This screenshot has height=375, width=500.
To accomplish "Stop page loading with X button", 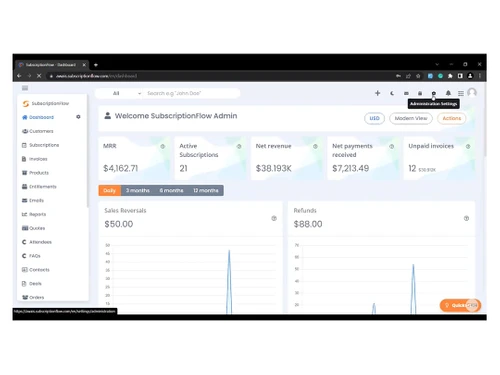I will tap(39, 76).
